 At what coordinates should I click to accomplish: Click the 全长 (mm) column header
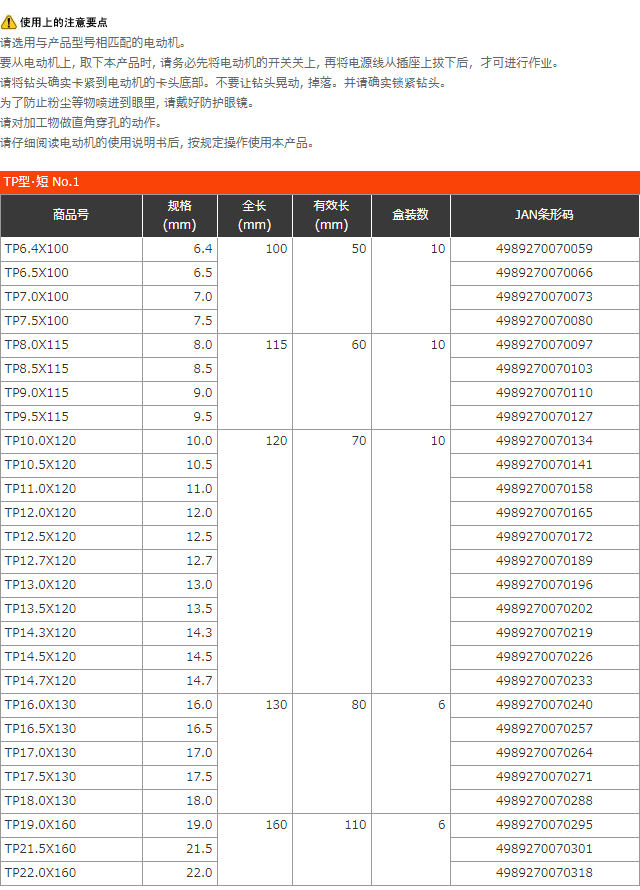click(x=255, y=215)
